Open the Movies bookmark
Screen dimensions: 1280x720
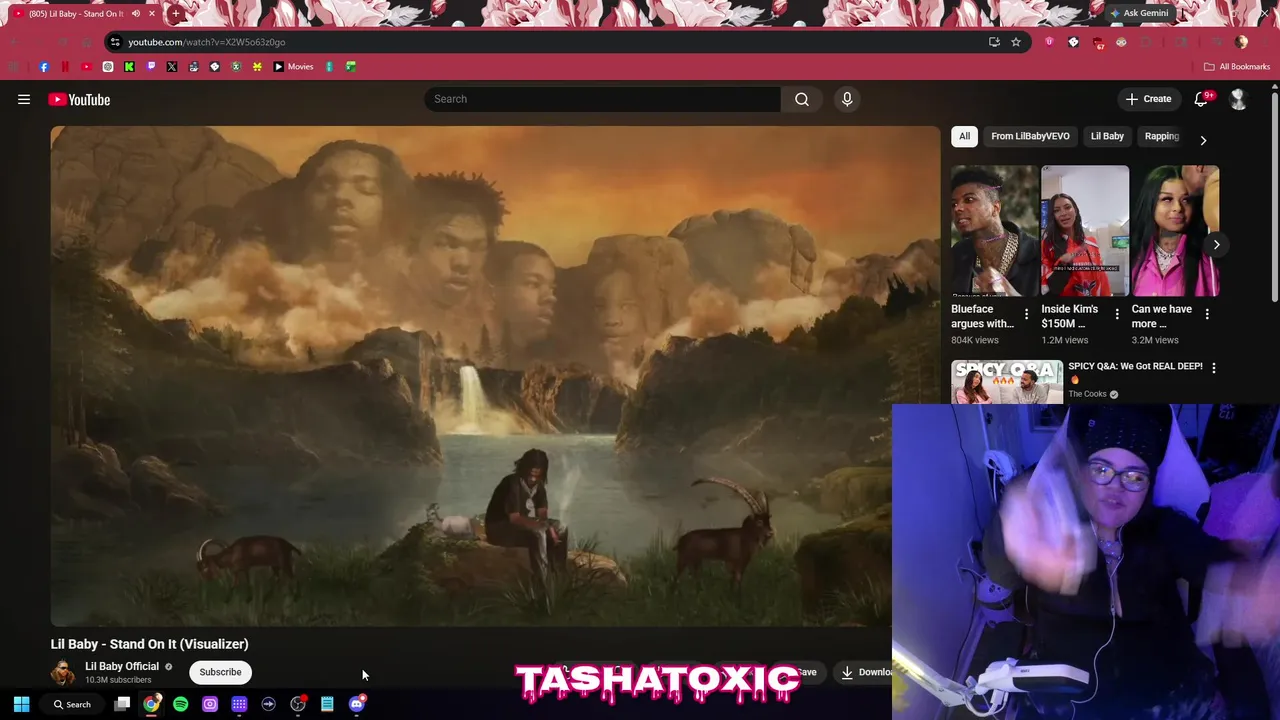point(293,67)
